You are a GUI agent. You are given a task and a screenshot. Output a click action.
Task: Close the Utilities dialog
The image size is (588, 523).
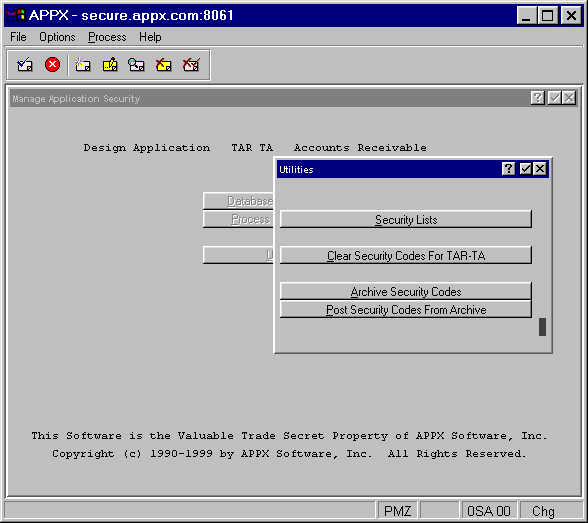coord(540,169)
